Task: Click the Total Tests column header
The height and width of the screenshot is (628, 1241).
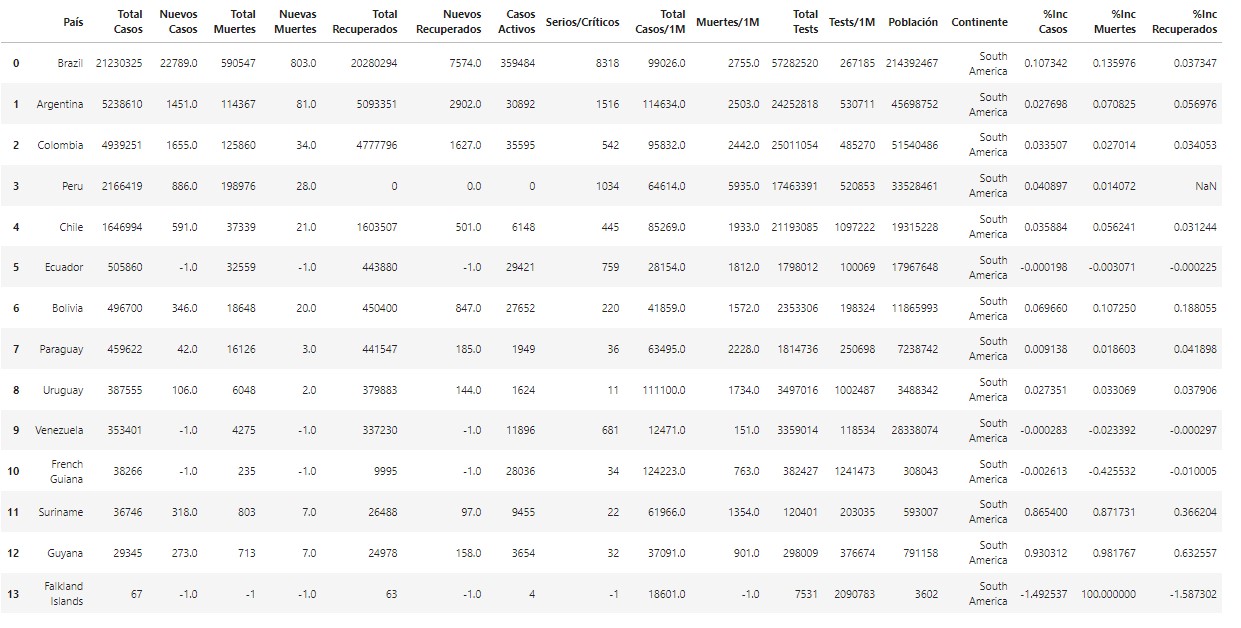Action: pyautogui.click(x=805, y=22)
